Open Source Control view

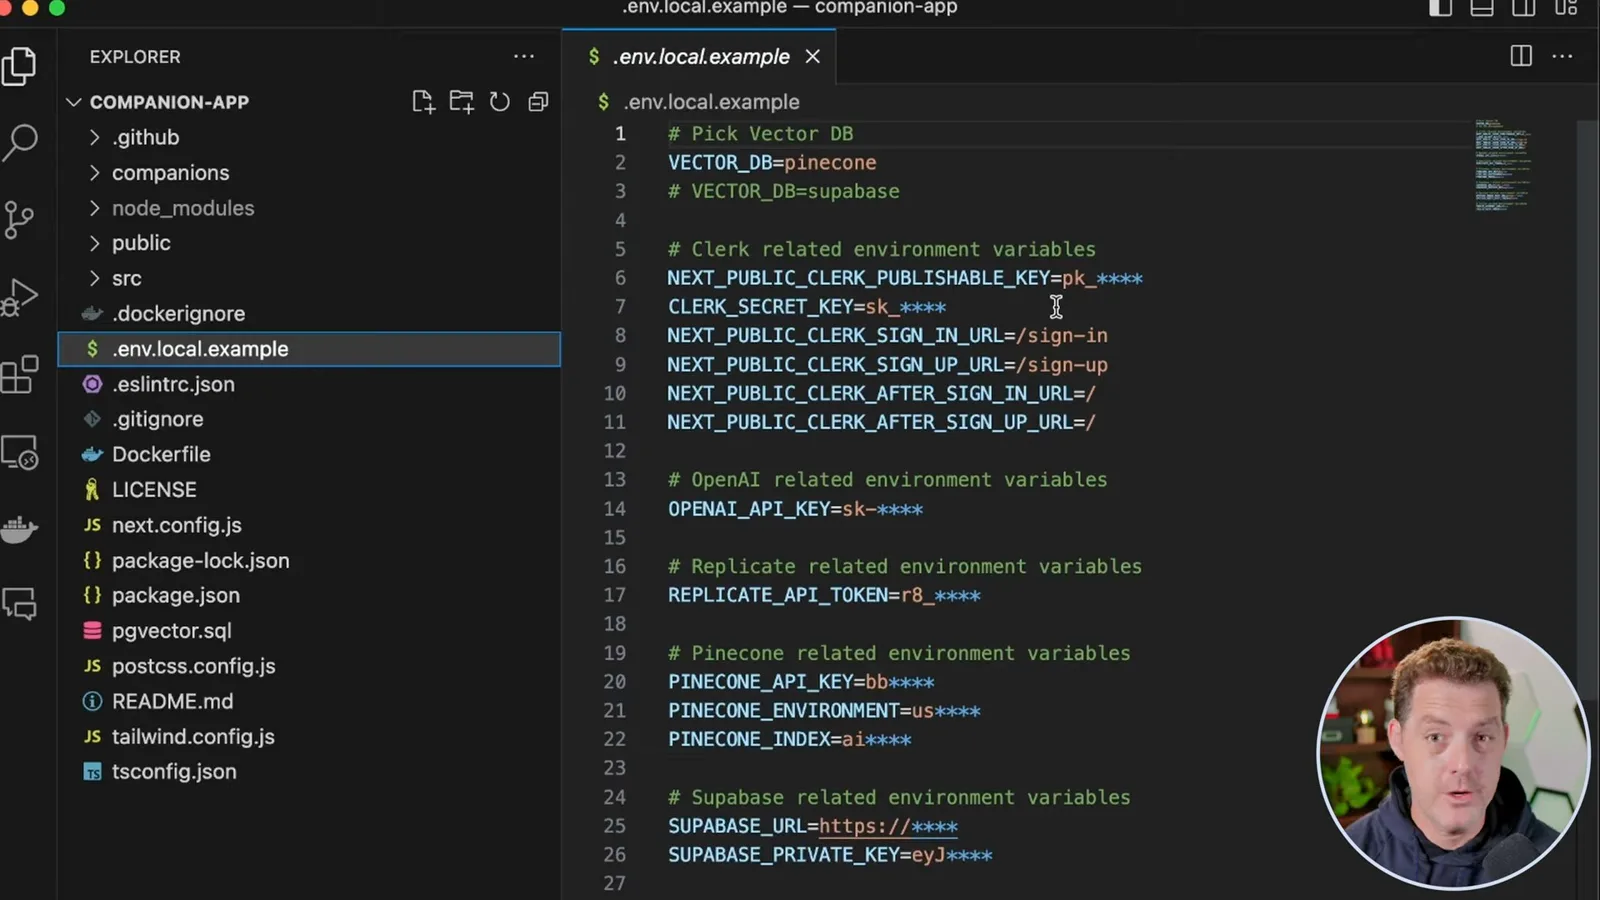click(x=20, y=220)
